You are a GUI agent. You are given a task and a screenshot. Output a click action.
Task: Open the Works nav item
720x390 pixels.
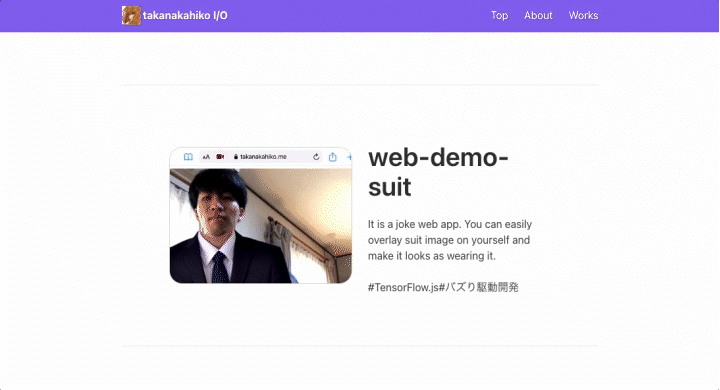tap(583, 16)
